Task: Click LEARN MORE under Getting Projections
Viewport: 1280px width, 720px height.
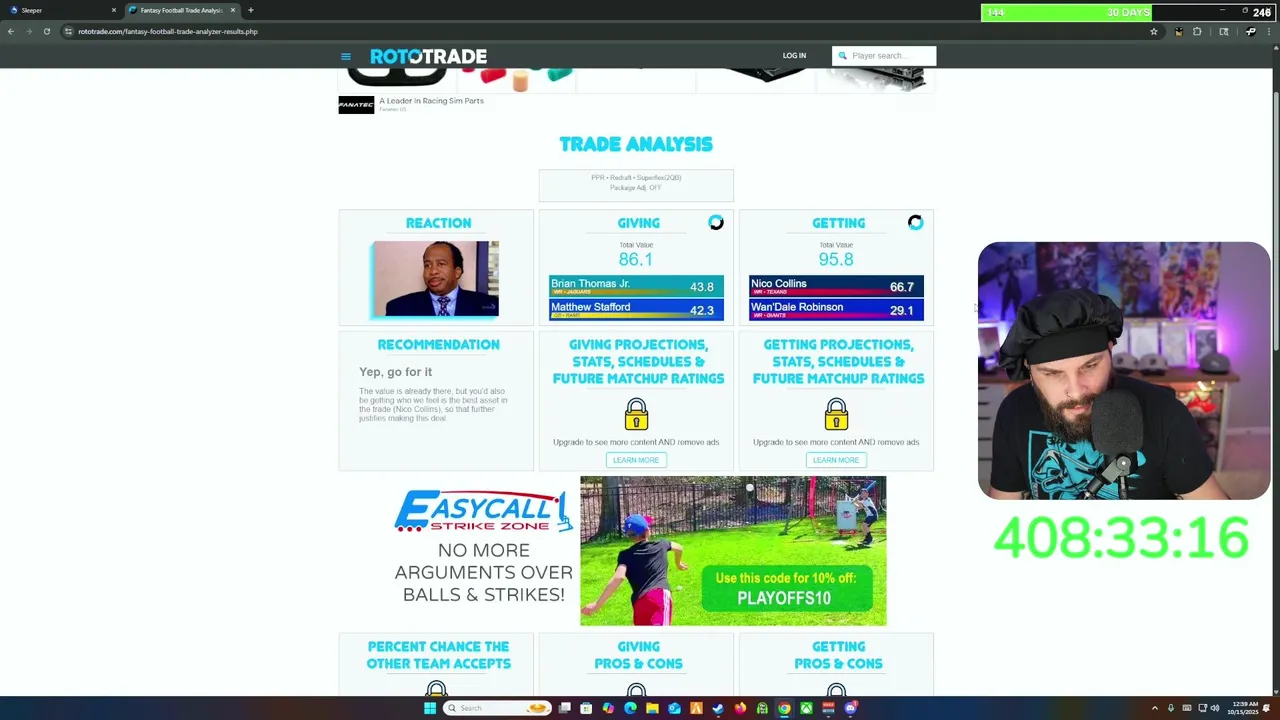Action: (x=836, y=460)
